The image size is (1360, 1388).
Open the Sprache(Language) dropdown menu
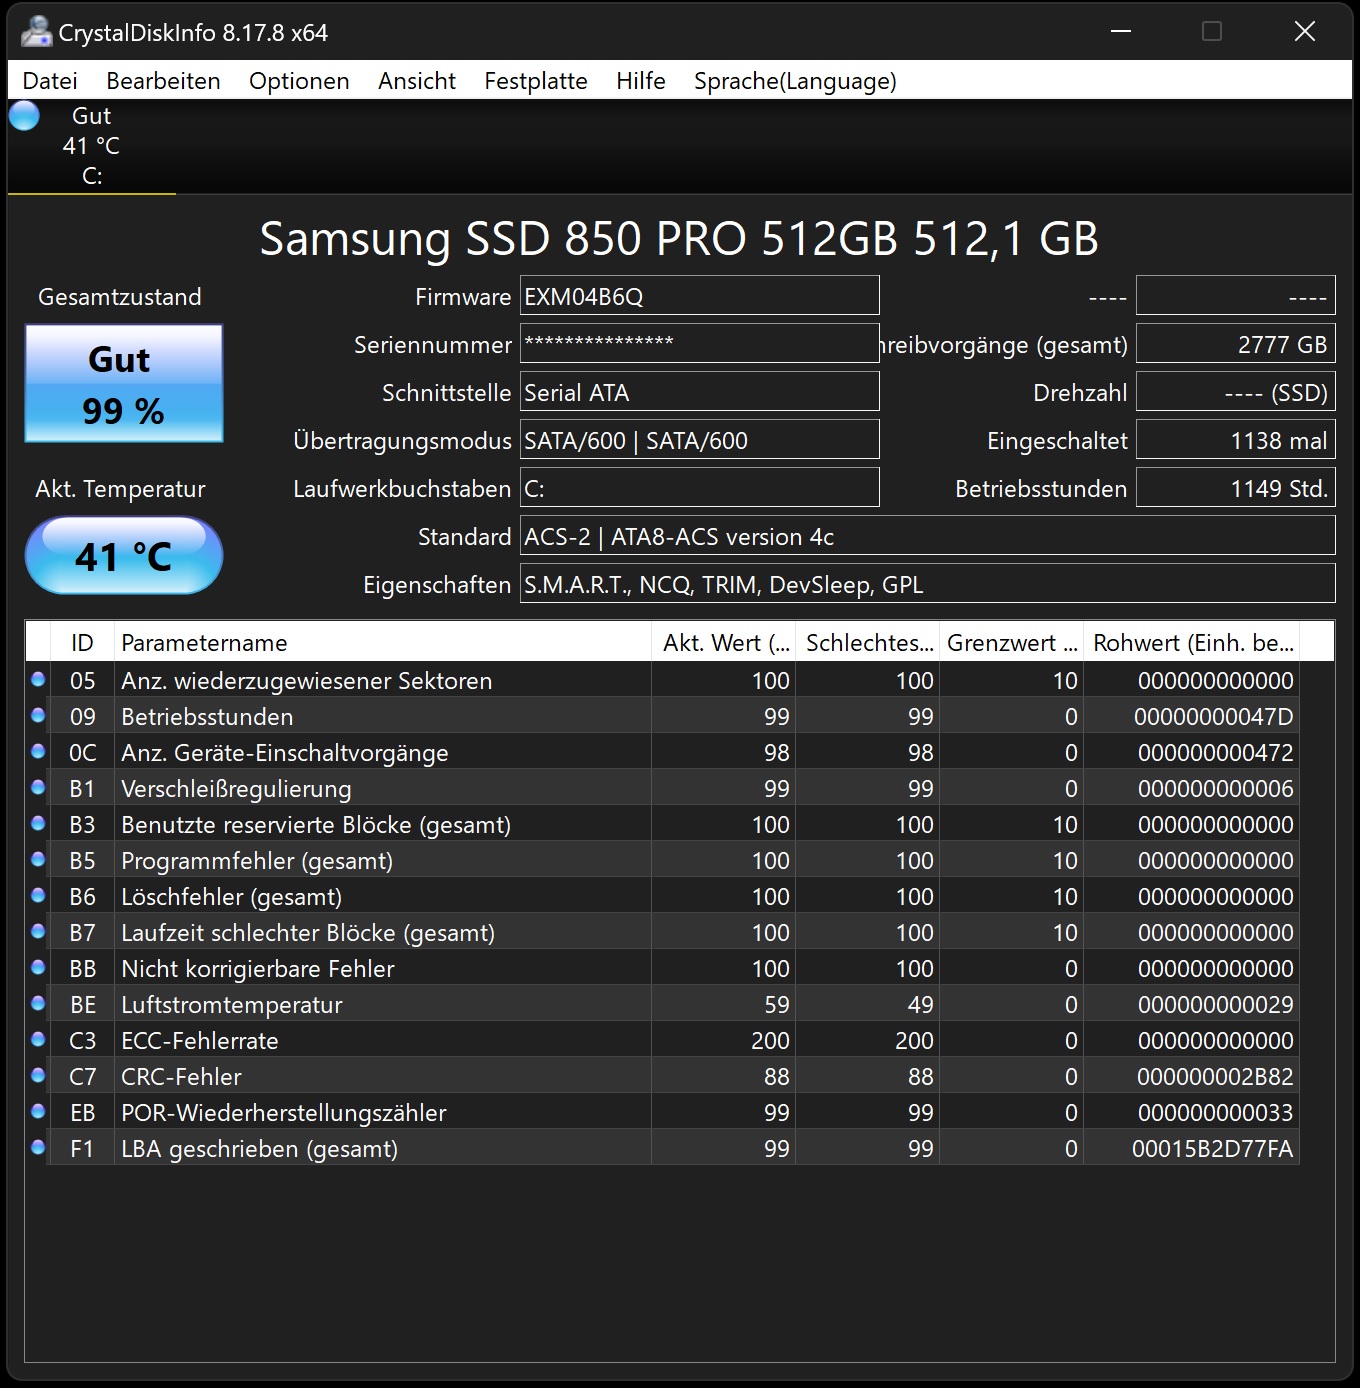[795, 81]
